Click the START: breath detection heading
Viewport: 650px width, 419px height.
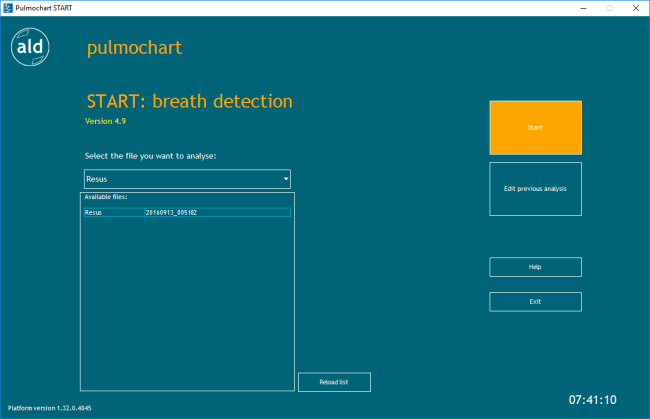(x=190, y=102)
